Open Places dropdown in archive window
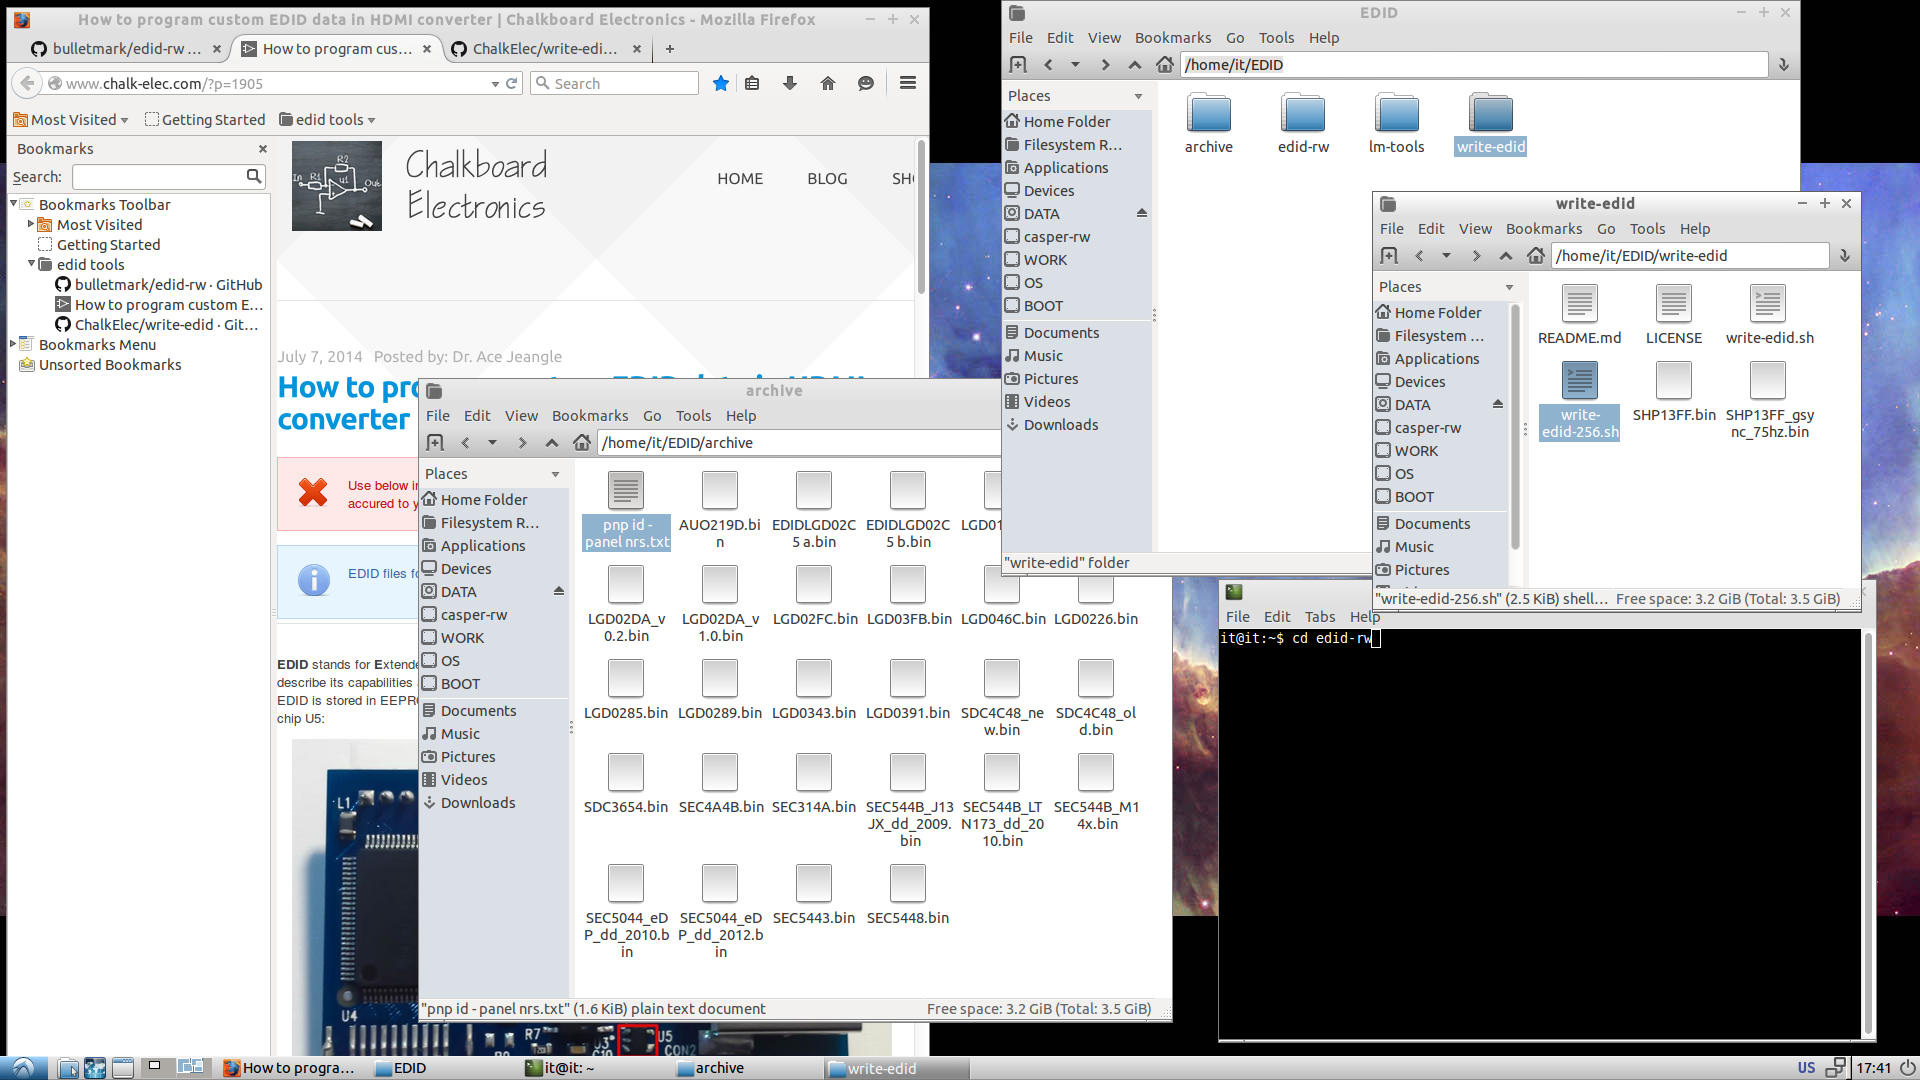This screenshot has height=1080, width=1920. click(x=555, y=474)
